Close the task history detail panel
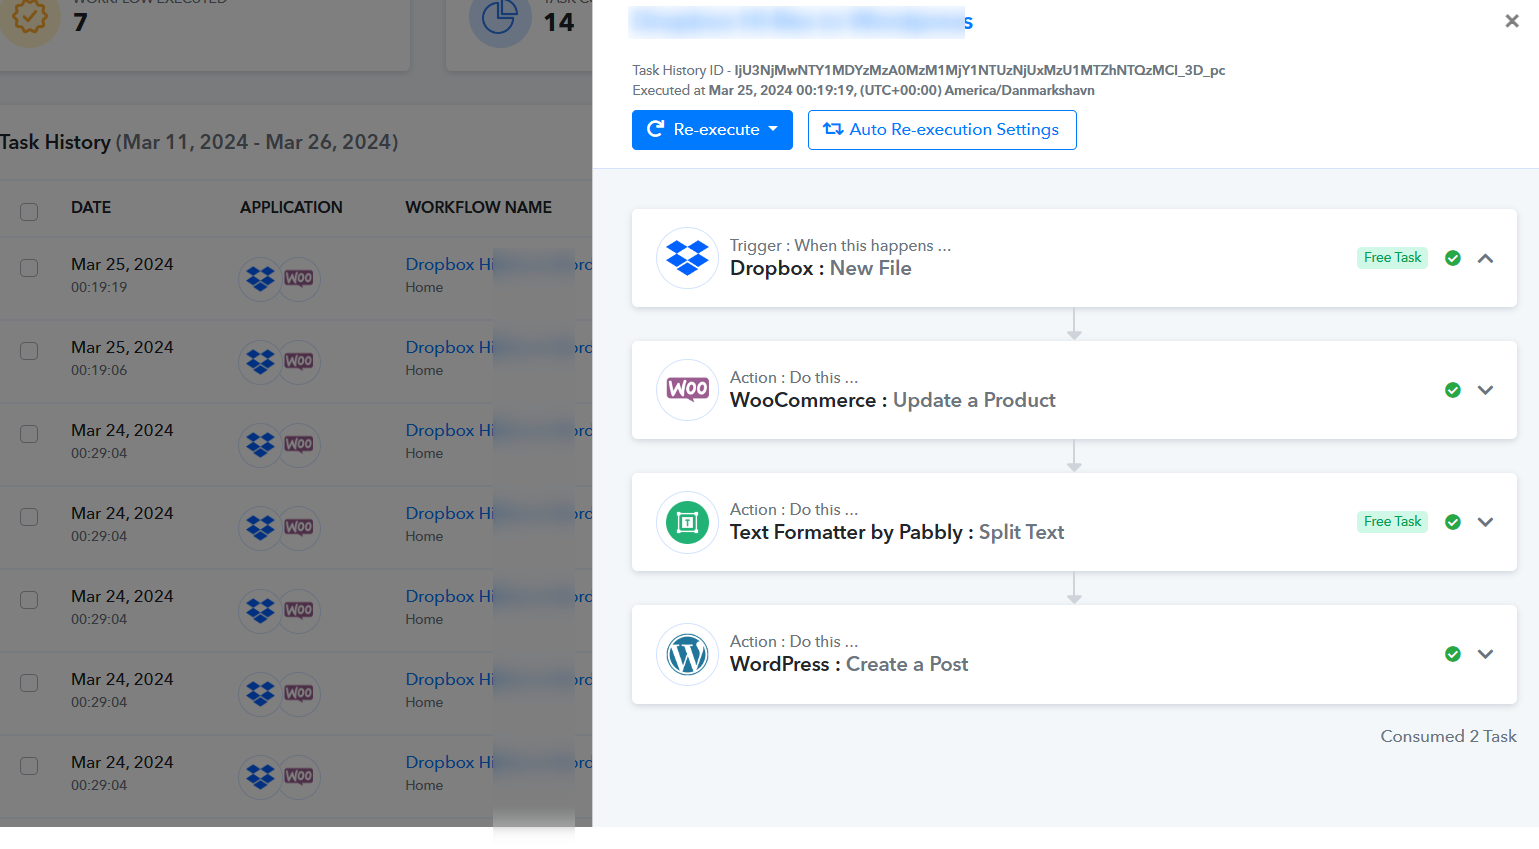This screenshot has width=1539, height=849. [1512, 21]
